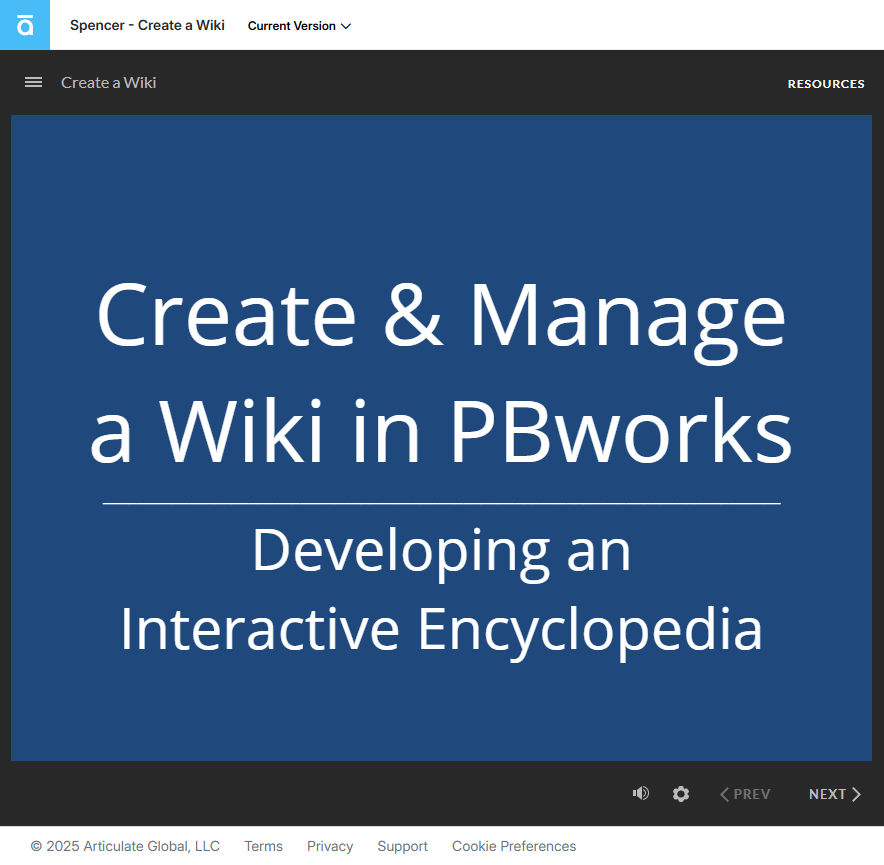This screenshot has width=884, height=865.
Task: Open player settings gear icon
Action: (680, 794)
